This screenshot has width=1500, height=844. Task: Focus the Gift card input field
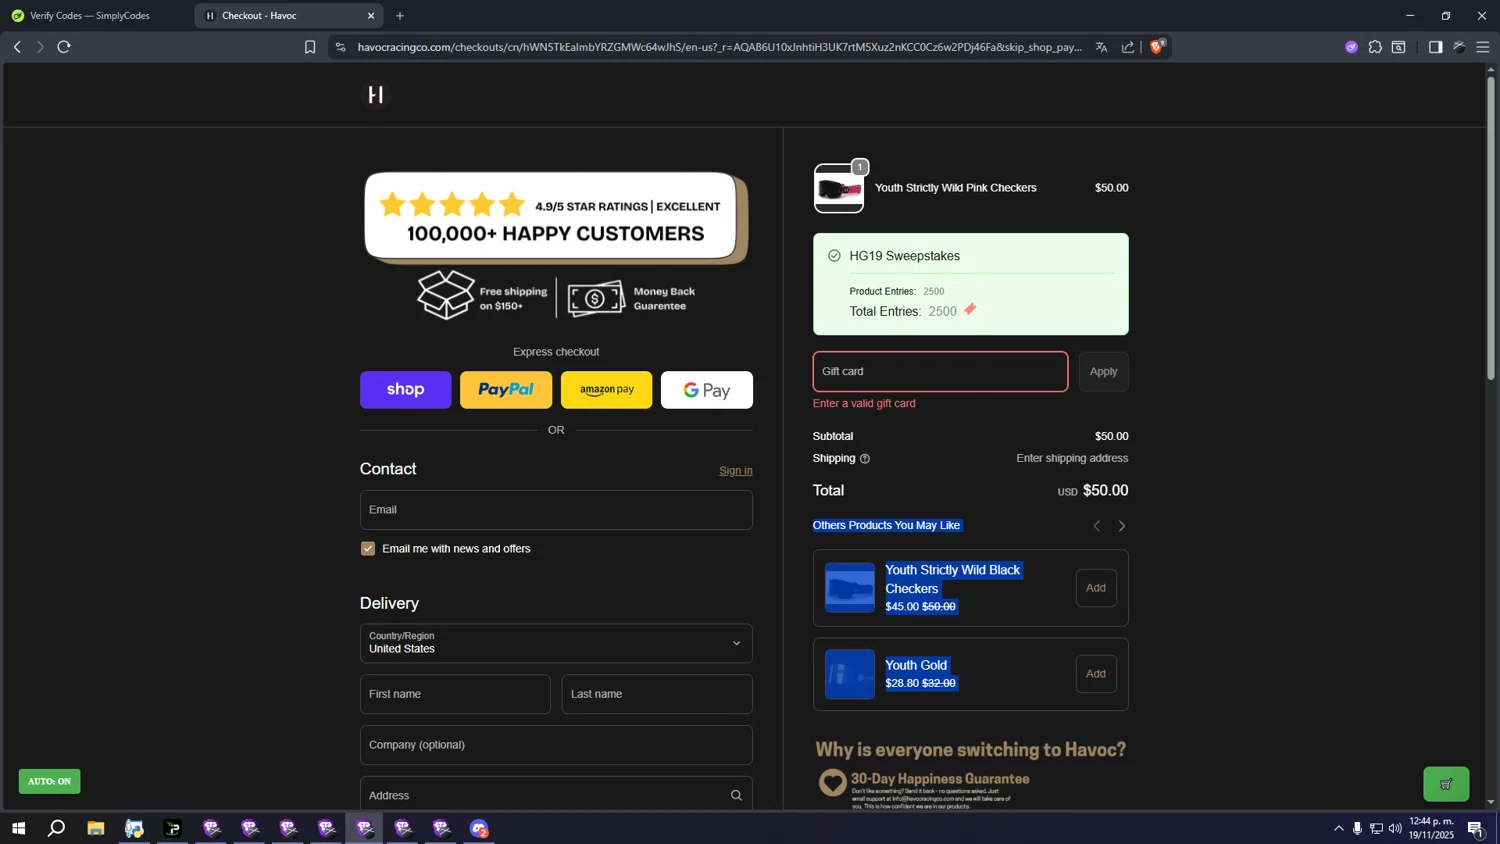click(x=940, y=372)
